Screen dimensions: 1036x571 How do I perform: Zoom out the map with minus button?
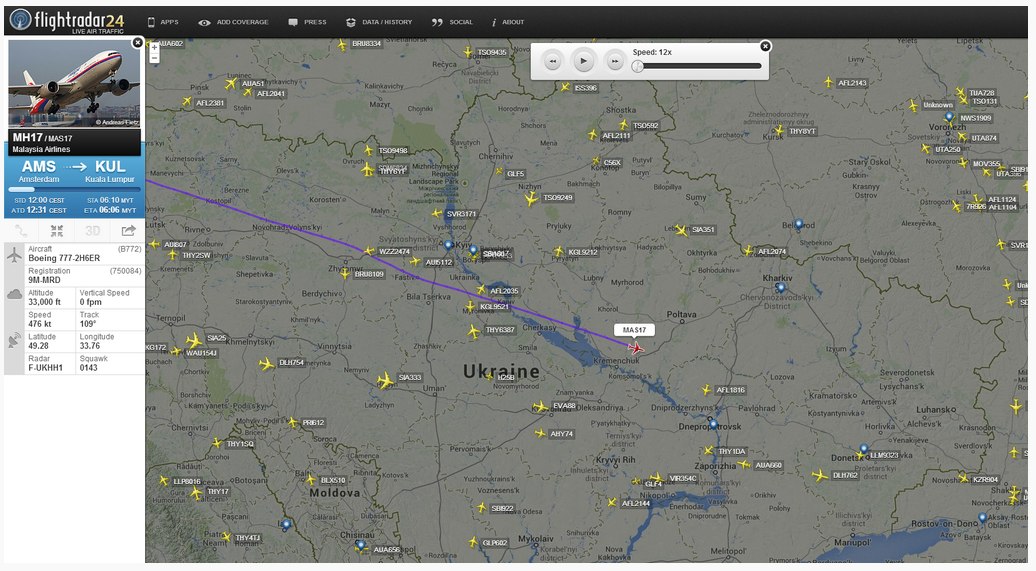point(154,58)
